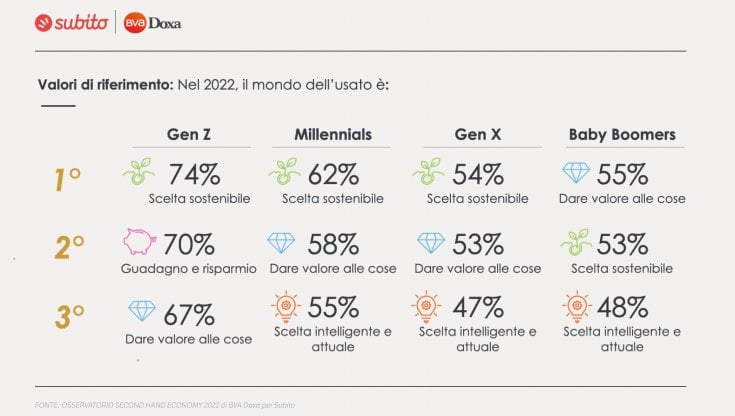Click the BVA Doxa logo
The width and height of the screenshot is (735, 416).
point(152,23)
